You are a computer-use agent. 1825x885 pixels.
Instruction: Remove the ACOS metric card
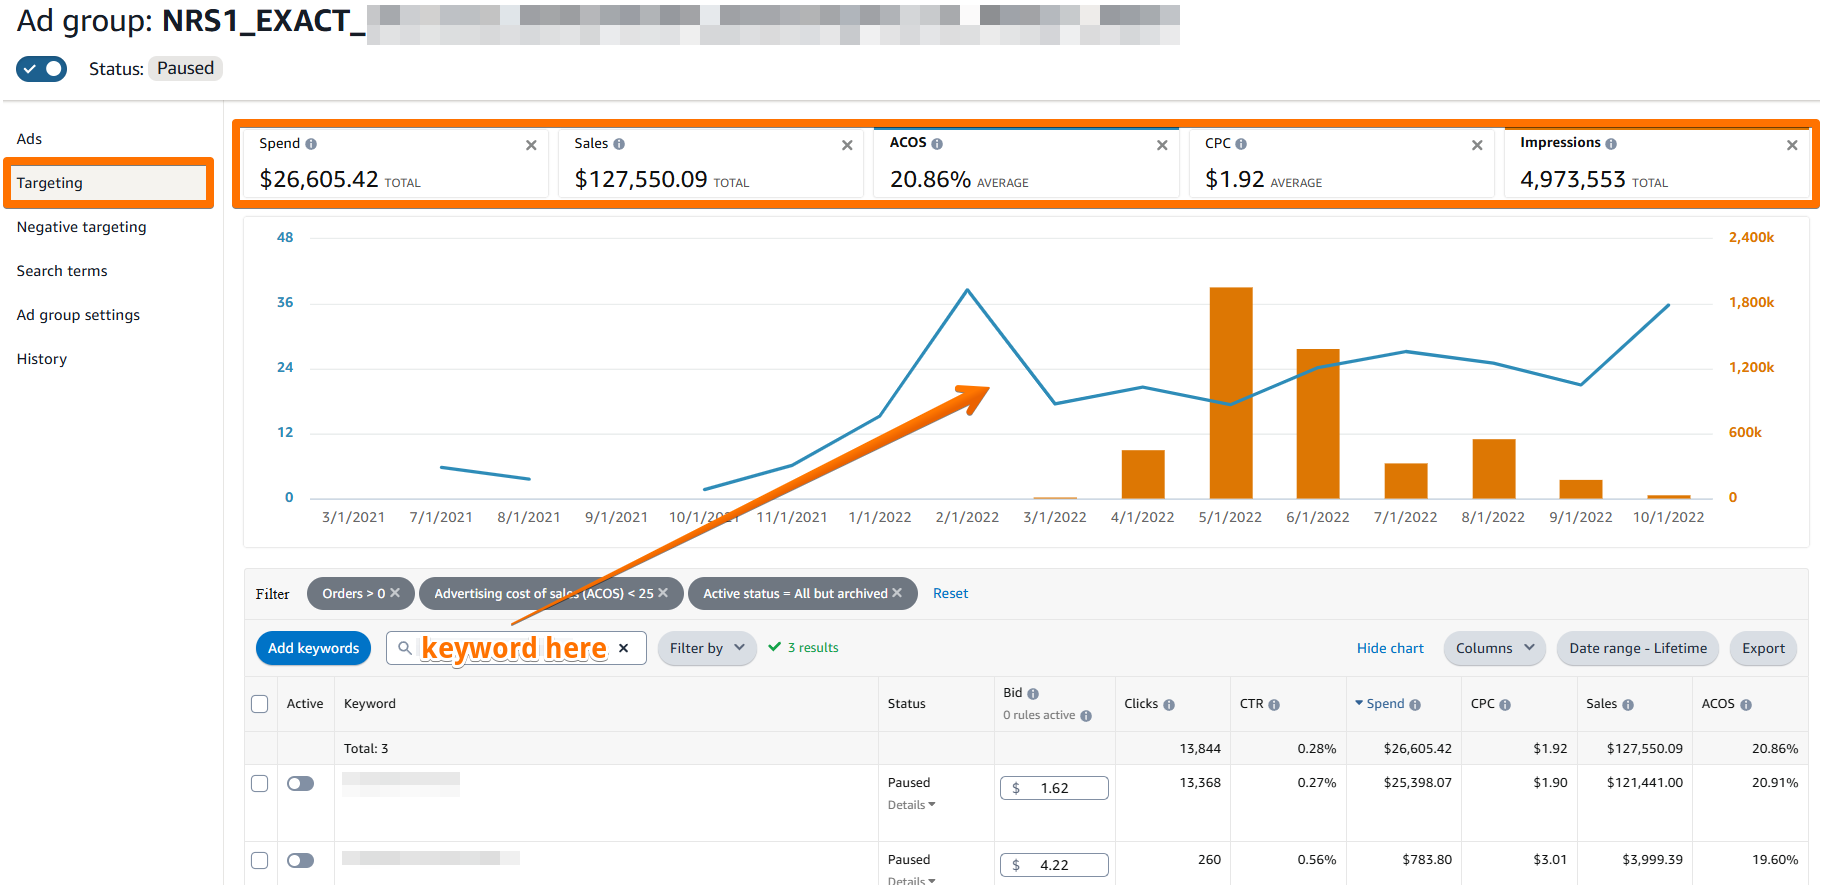click(x=1162, y=145)
